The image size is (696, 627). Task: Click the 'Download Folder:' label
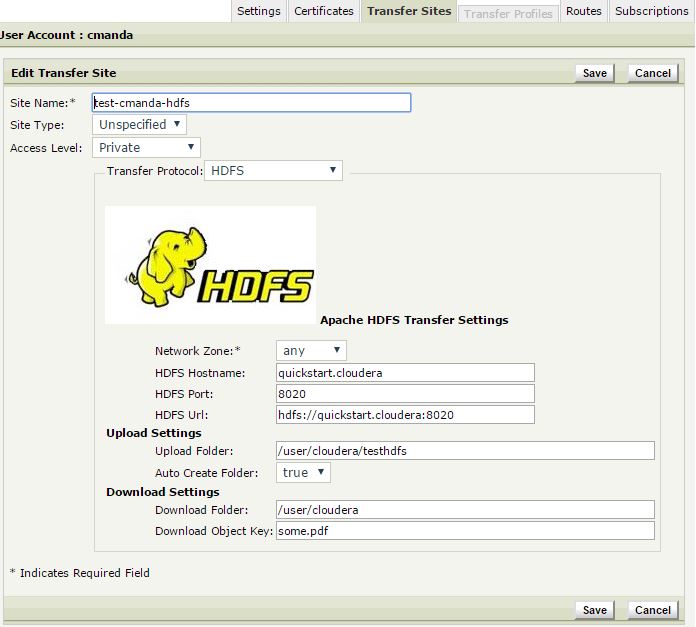pyautogui.click(x=202, y=510)
